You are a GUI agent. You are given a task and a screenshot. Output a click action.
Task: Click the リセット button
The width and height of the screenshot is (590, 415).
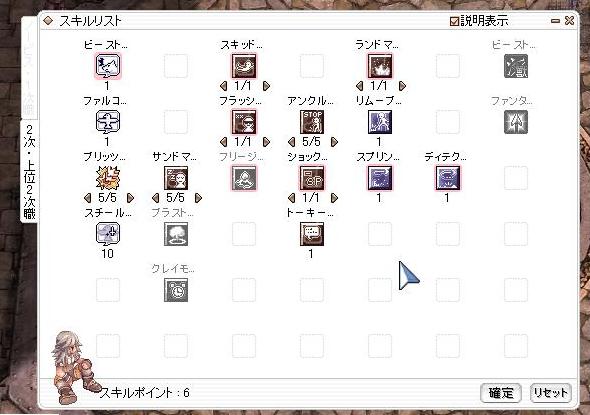pos(551,393)
